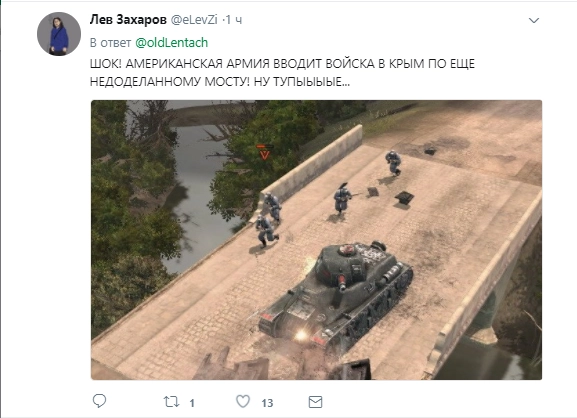This screenshot has width=577, height=418.
Task: Open direct message via the envelope icon
Action: tap(315, 402)
